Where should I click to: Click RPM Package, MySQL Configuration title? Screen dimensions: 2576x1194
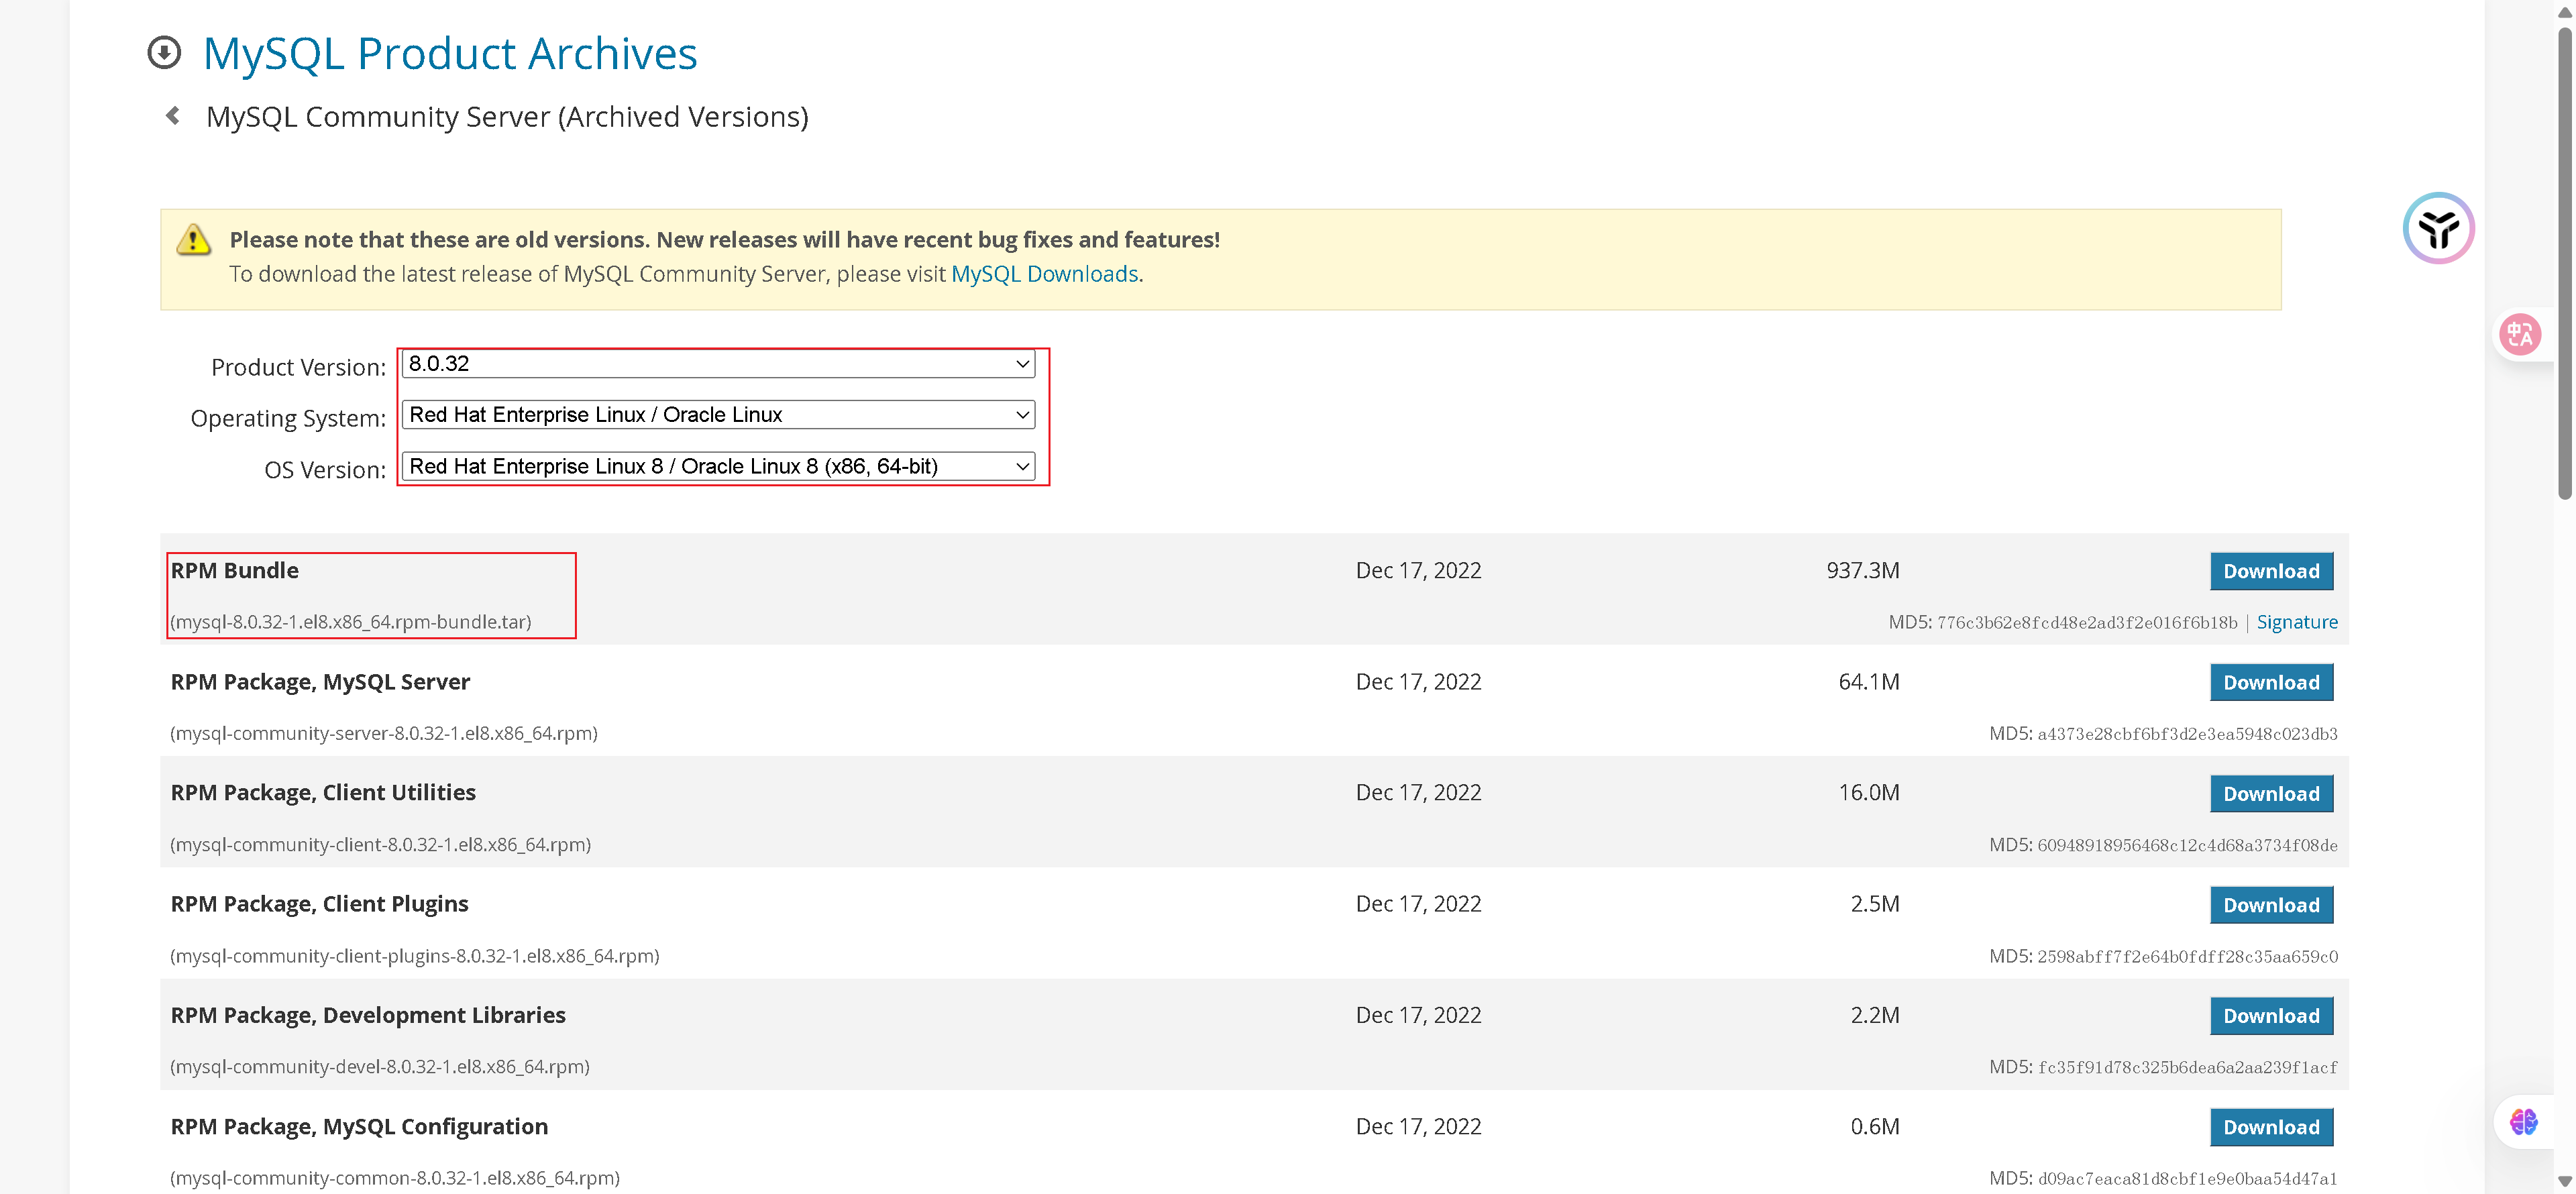tap(359, 1126)
